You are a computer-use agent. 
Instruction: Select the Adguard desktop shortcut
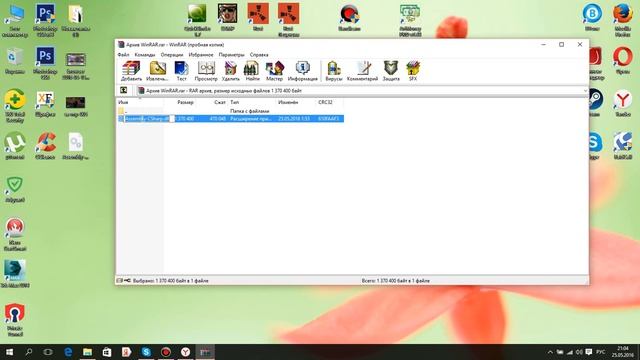[x=15, y=189]
